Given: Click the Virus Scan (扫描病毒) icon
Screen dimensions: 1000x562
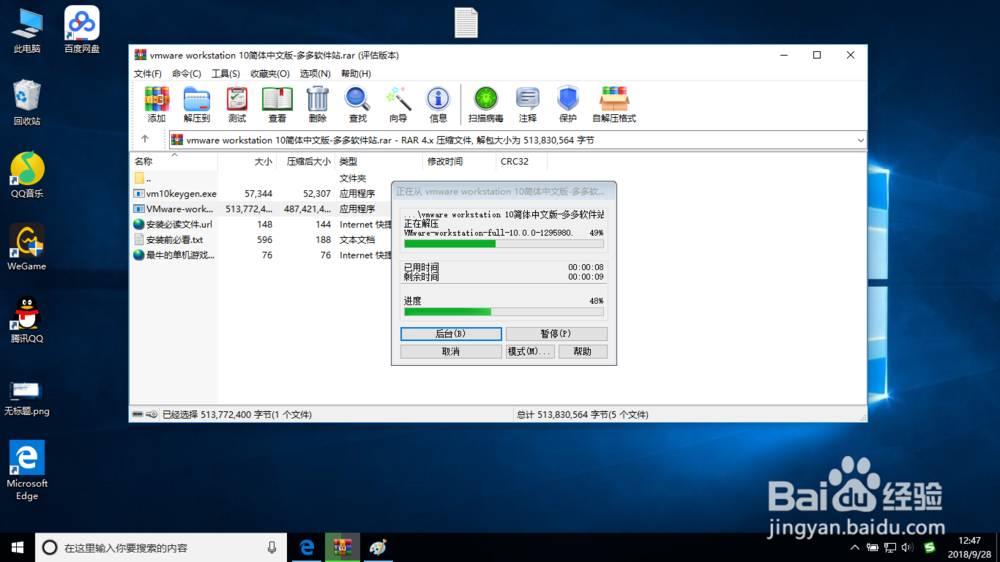Looking at the screenshot, I should tap(485, 105).
